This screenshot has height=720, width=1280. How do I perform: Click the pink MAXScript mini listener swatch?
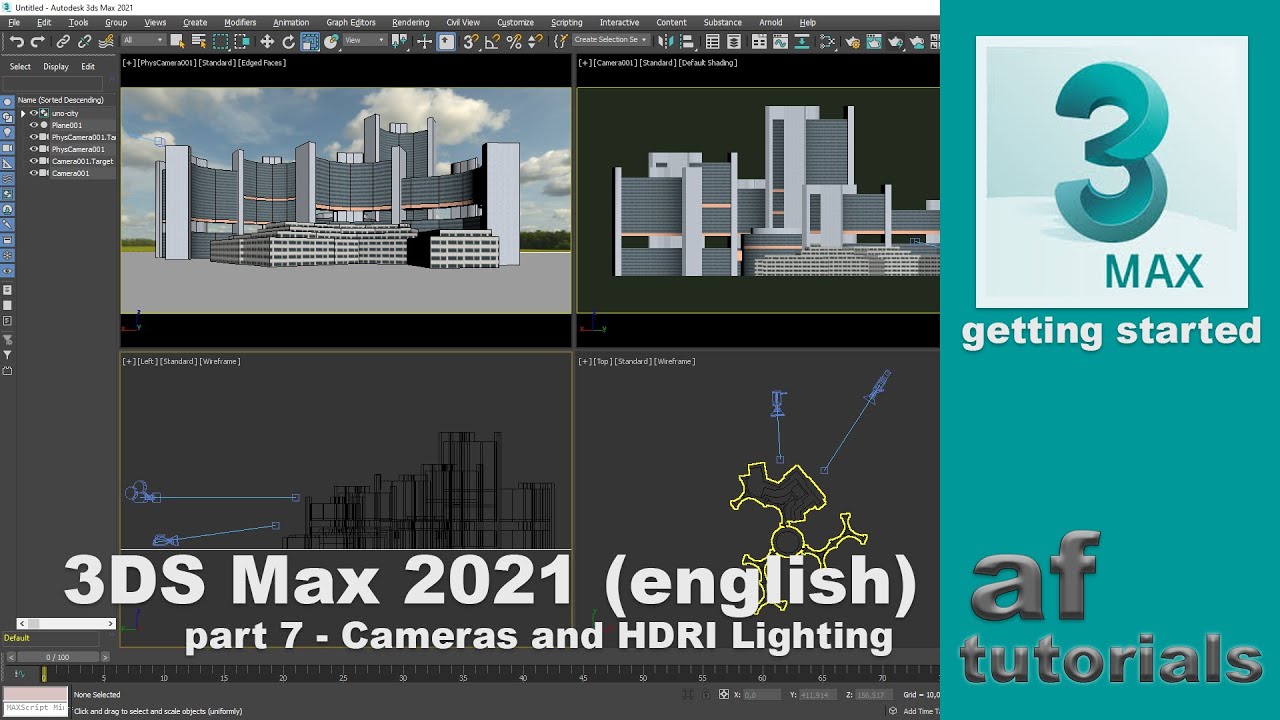tap(35, 693)
